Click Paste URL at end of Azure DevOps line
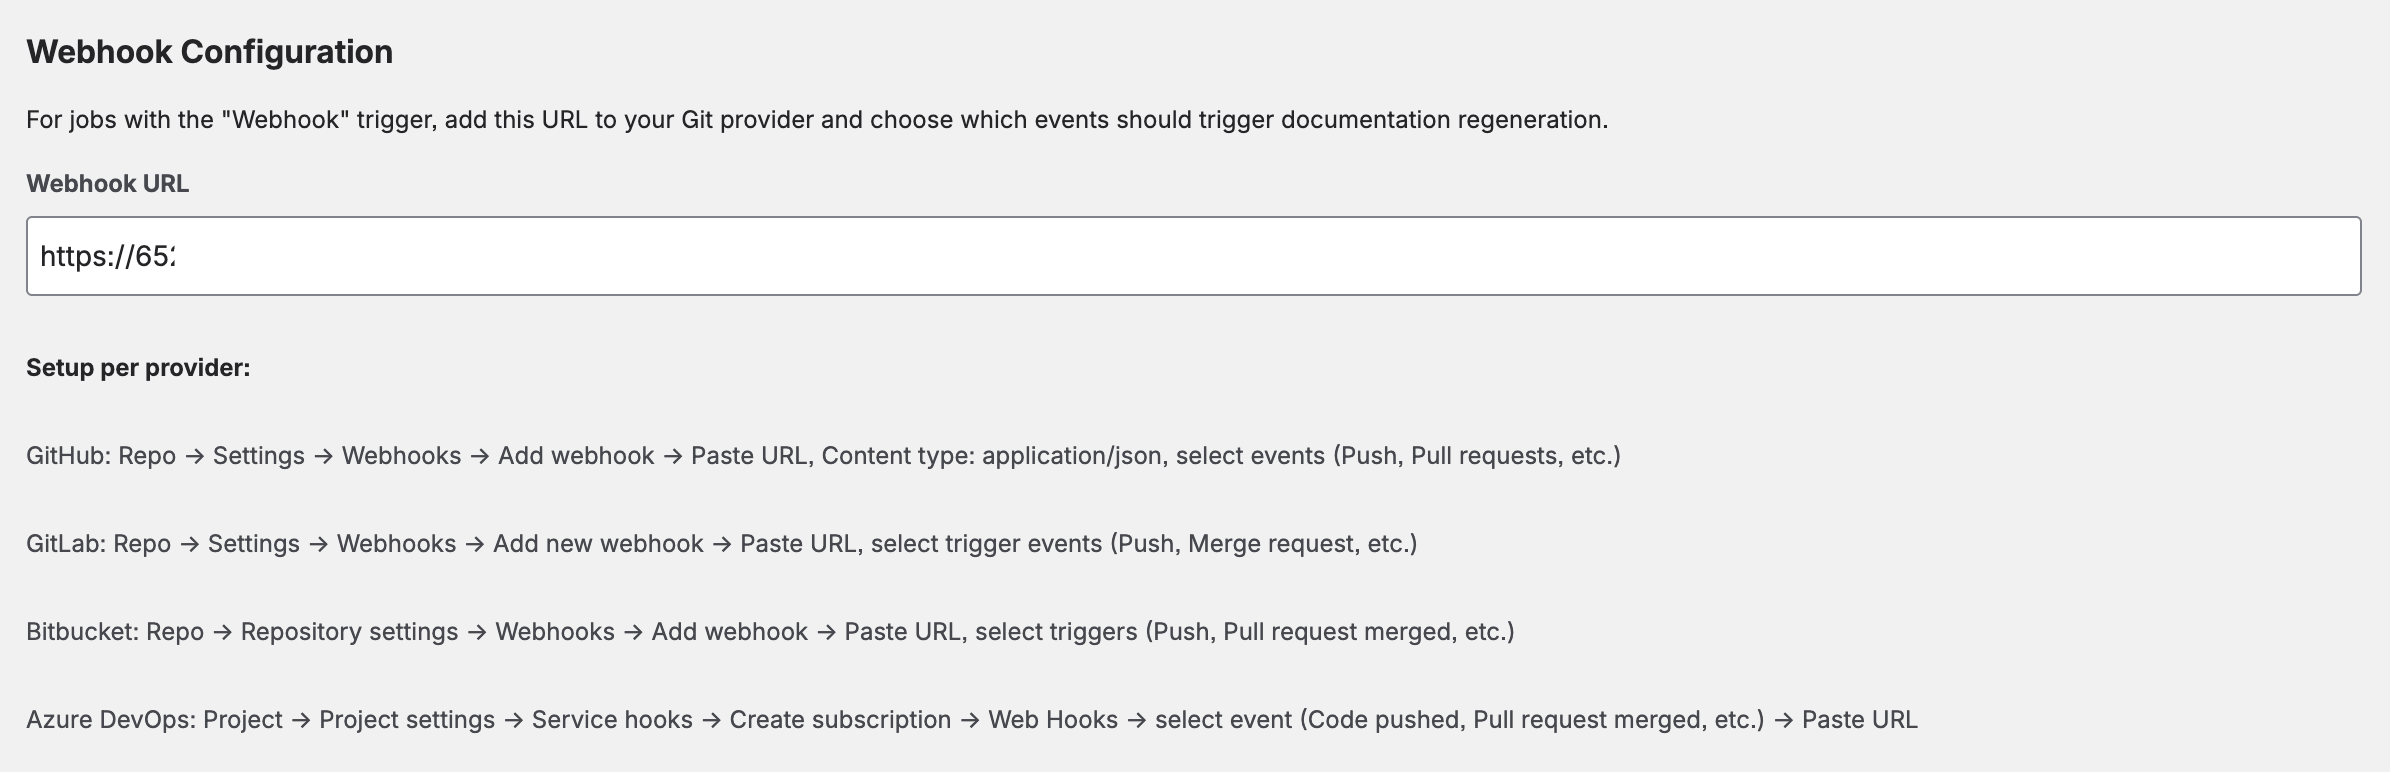Image resolution: width=2390 pixels, height=772 pixels. click(x=1859, y=719)
